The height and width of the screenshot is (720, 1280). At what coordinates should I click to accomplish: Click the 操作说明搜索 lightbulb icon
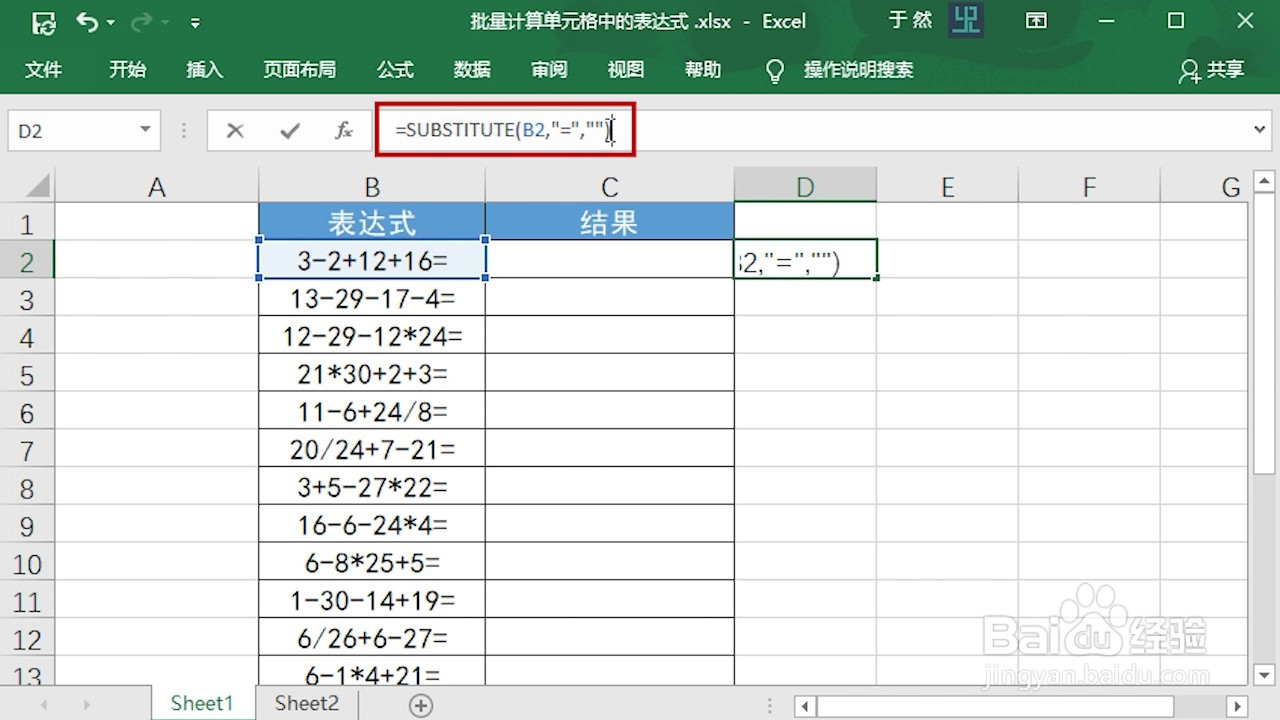point(775,70)
